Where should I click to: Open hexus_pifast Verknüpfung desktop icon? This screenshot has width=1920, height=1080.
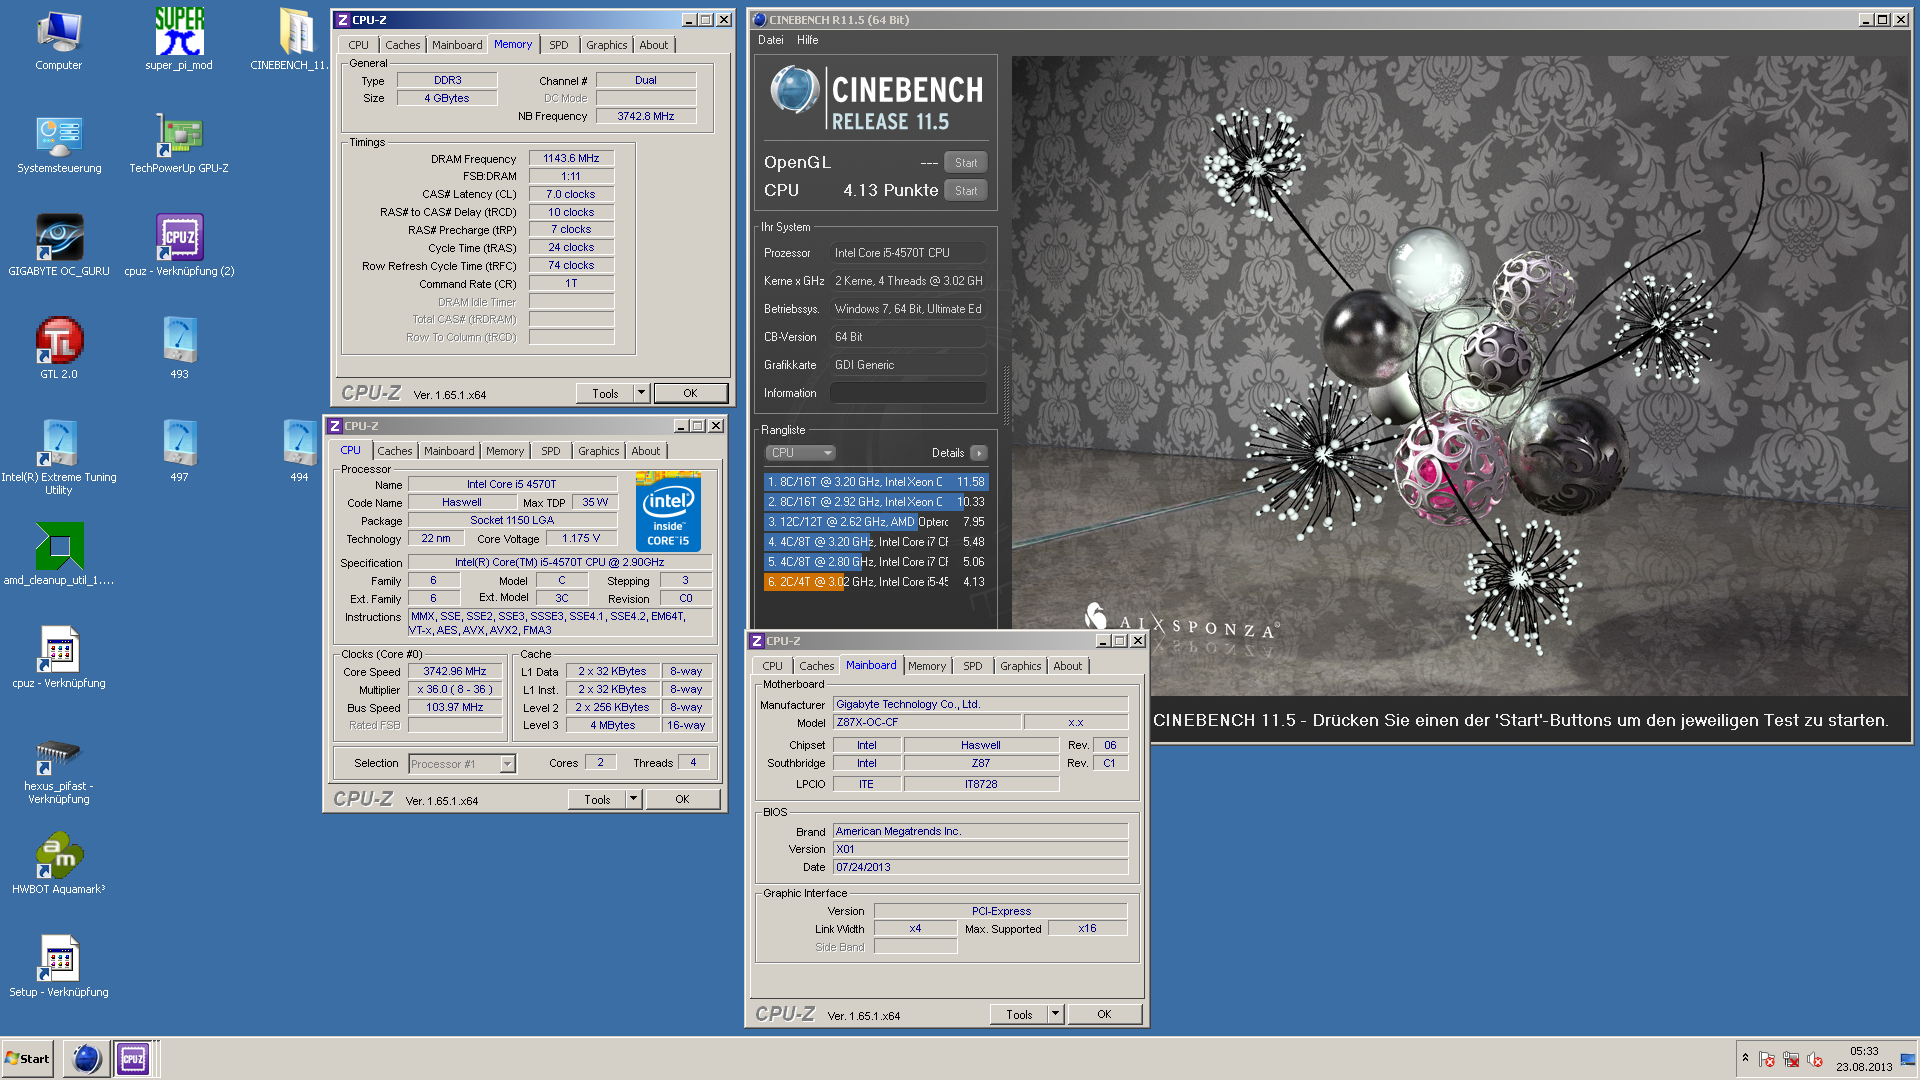click(59, 770)
